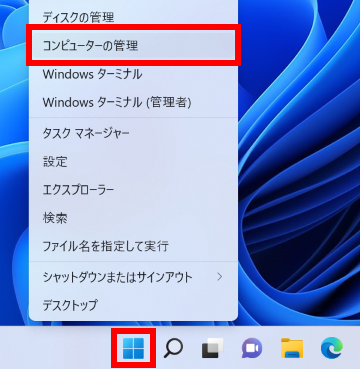This screenshot has width=360, height=369.
Task: Choose 設定 from the menu
Action: 133,162
